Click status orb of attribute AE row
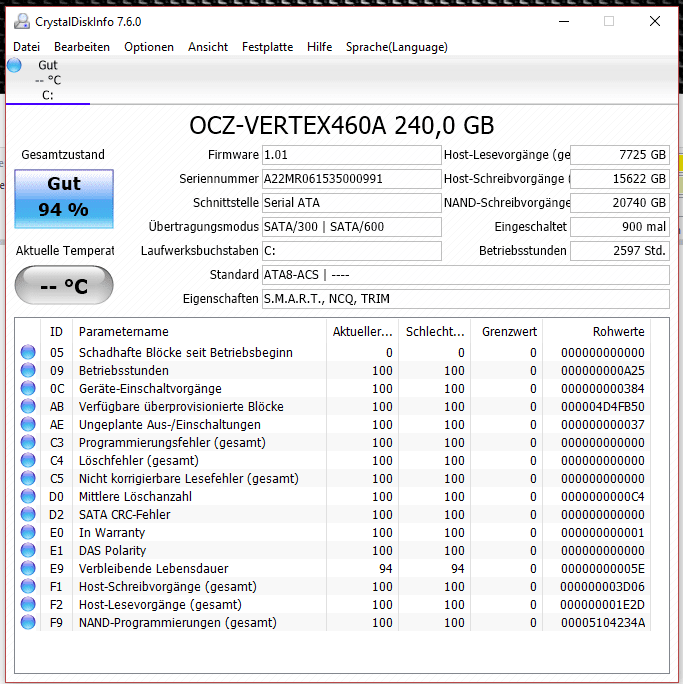The height and width of the screenshot is (684, 683). click(x=28, y=424)
